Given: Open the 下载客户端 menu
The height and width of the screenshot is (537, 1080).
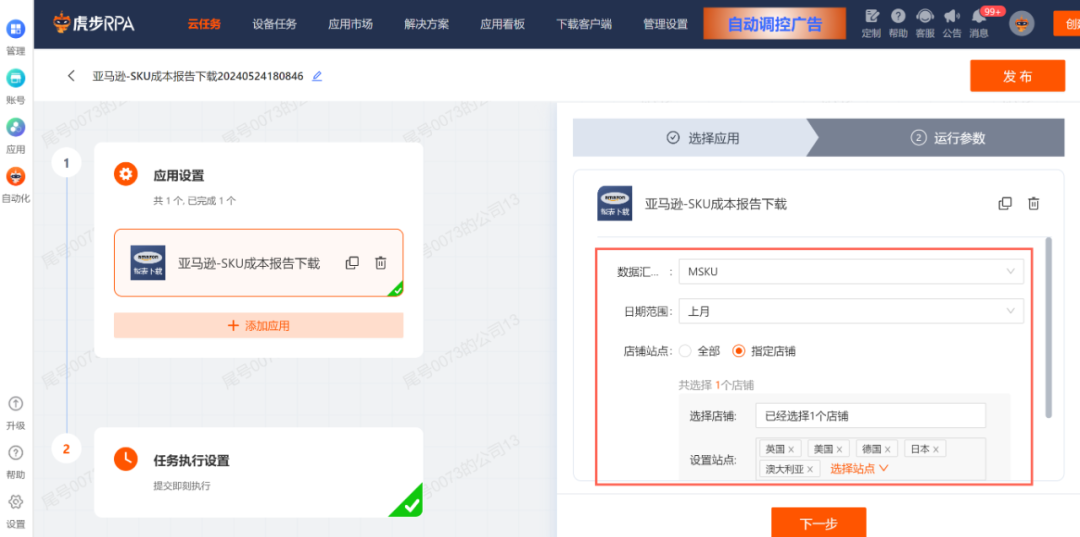Looking at the screenshot, I should pyautogui.click(x=584, y=24).
